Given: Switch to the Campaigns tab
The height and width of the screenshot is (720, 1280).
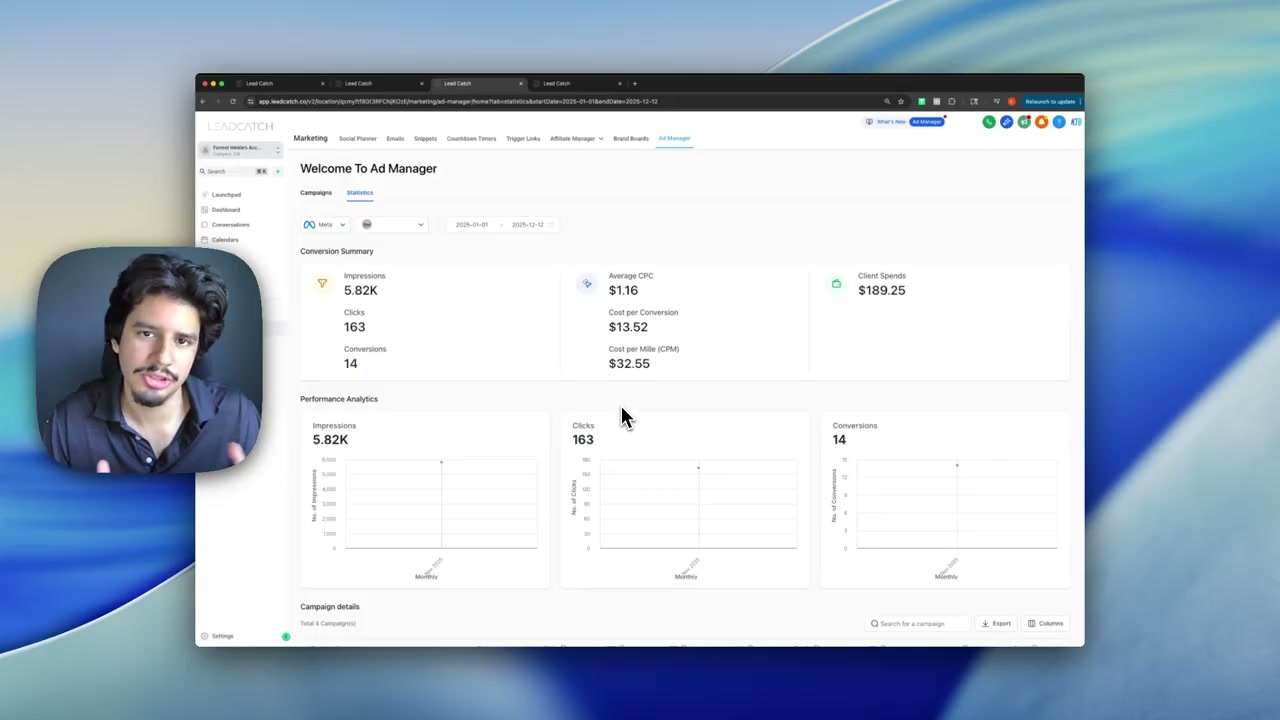Looking at the screenshot, I should [x=316, y=193].
